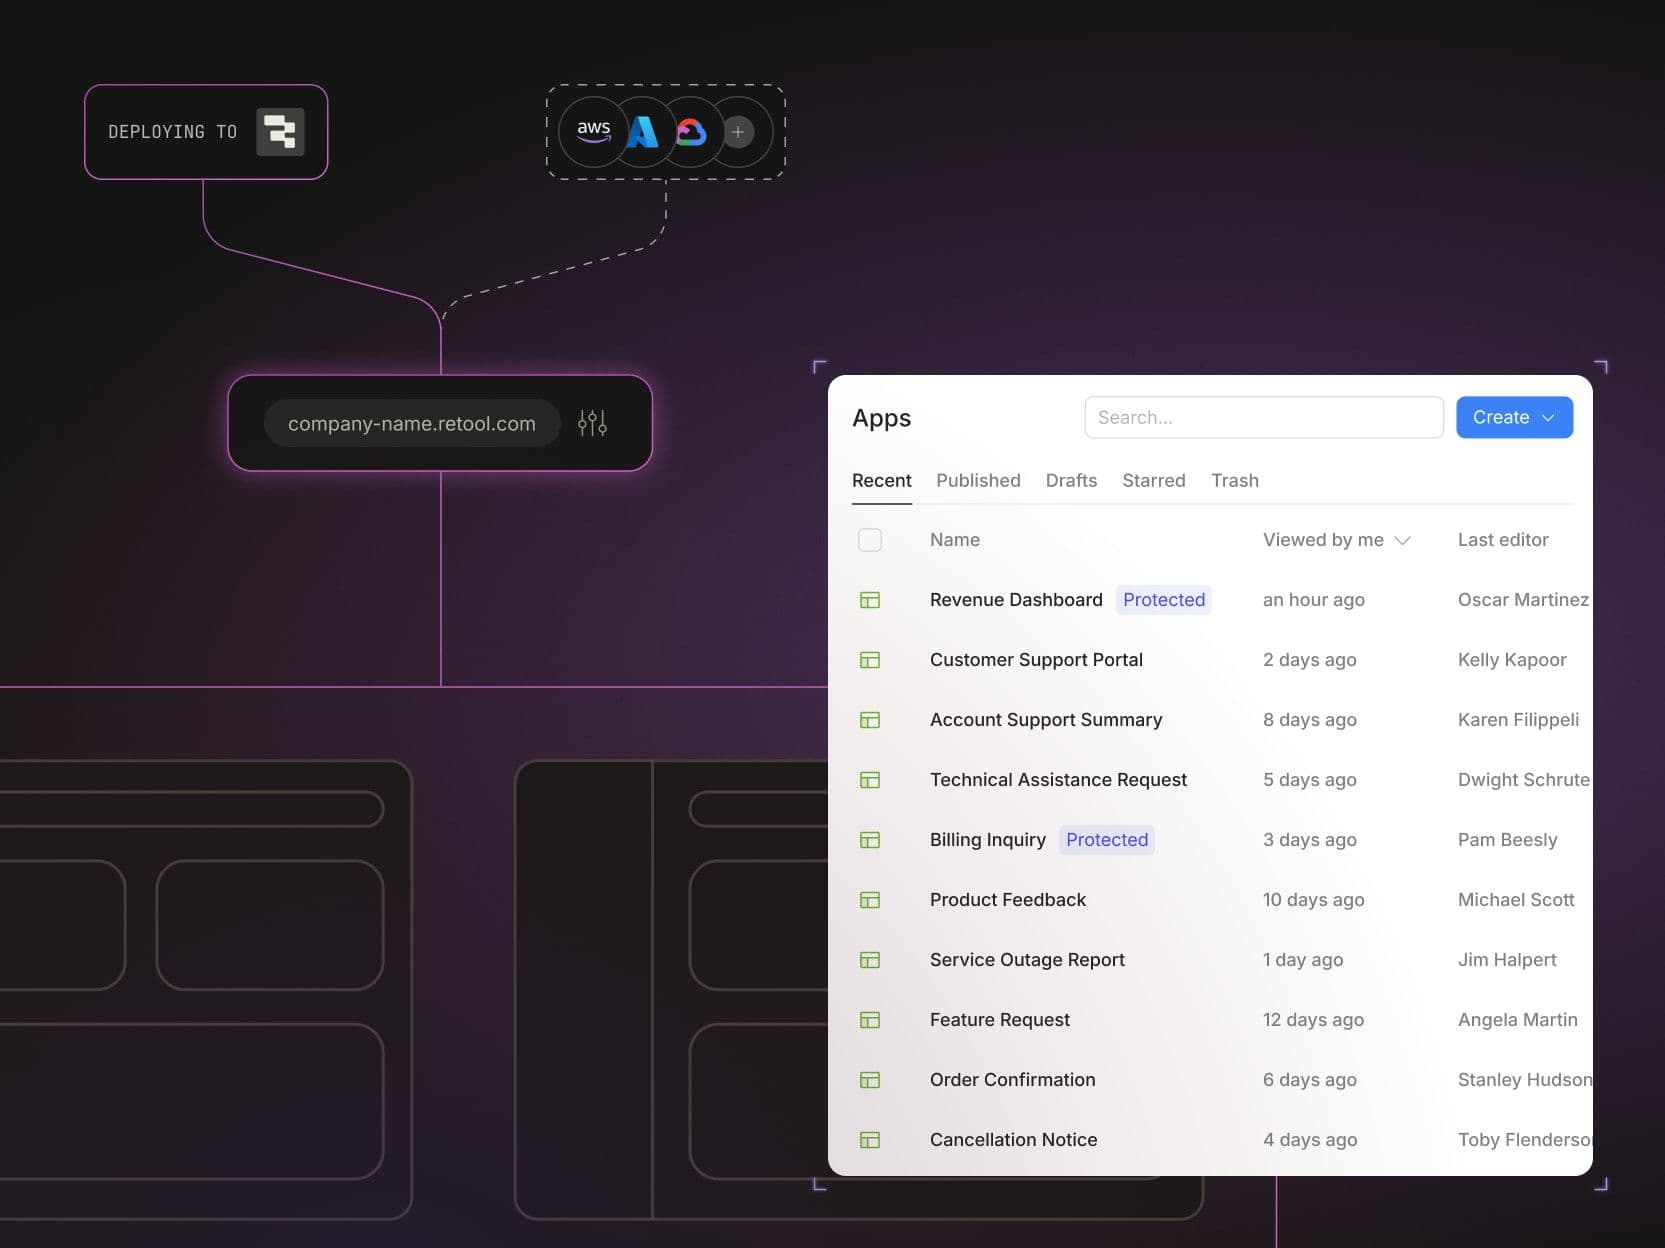Click the Account Support Summary app icon

(870, 720)
